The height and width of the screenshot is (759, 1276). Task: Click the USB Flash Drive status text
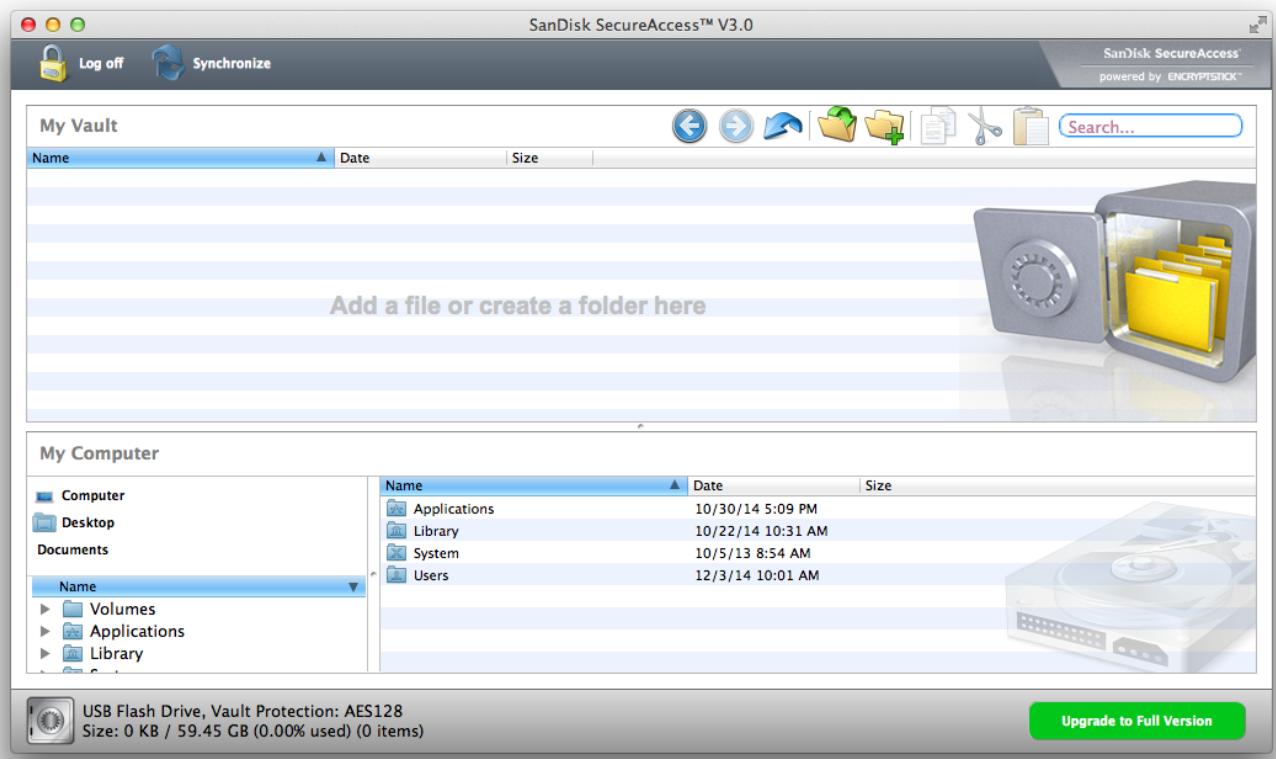coord(242,711)
